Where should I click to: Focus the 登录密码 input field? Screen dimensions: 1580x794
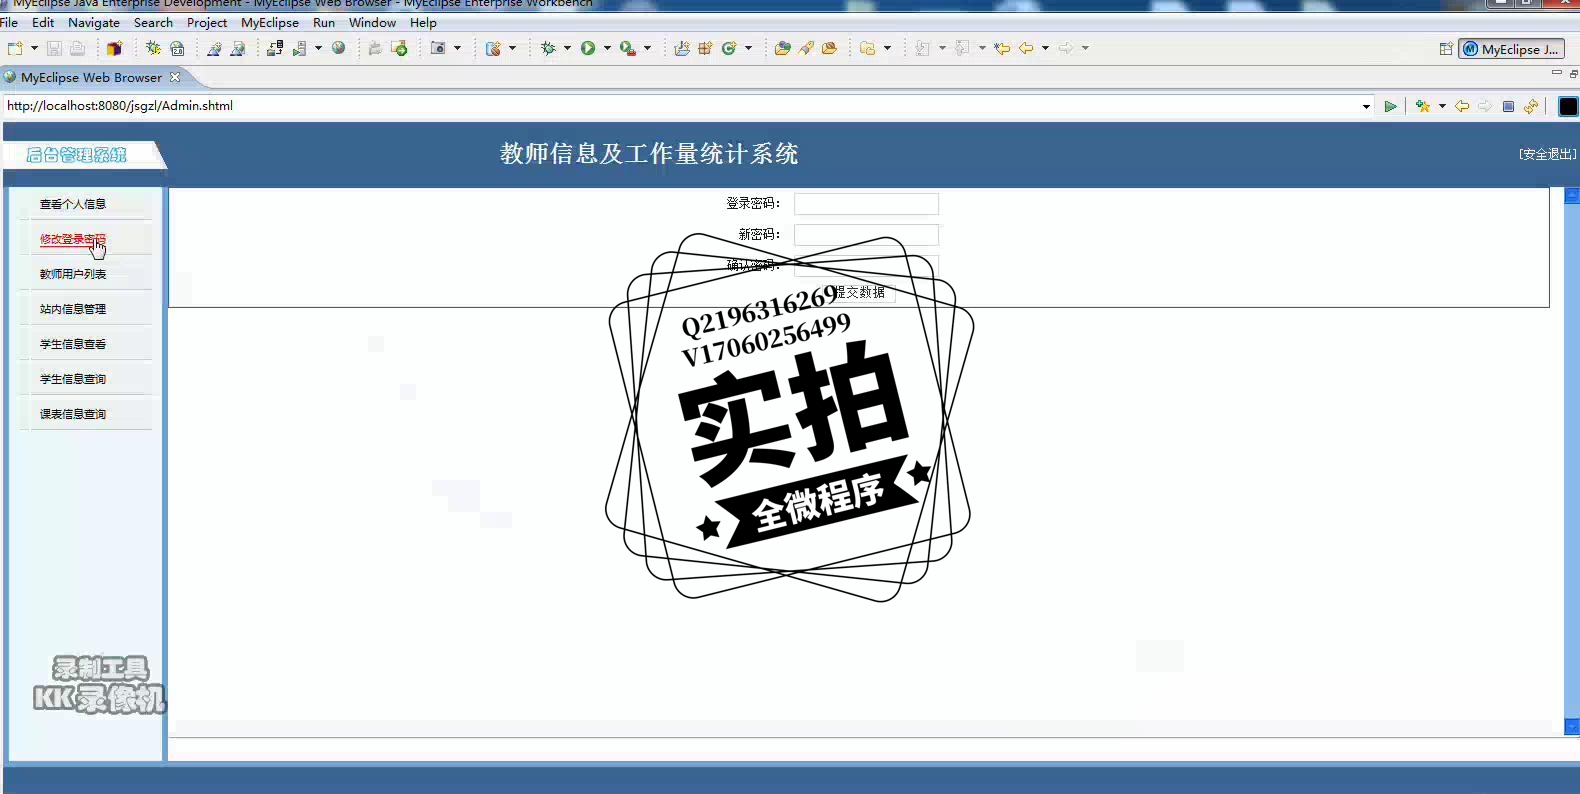(x=866, y=204)
